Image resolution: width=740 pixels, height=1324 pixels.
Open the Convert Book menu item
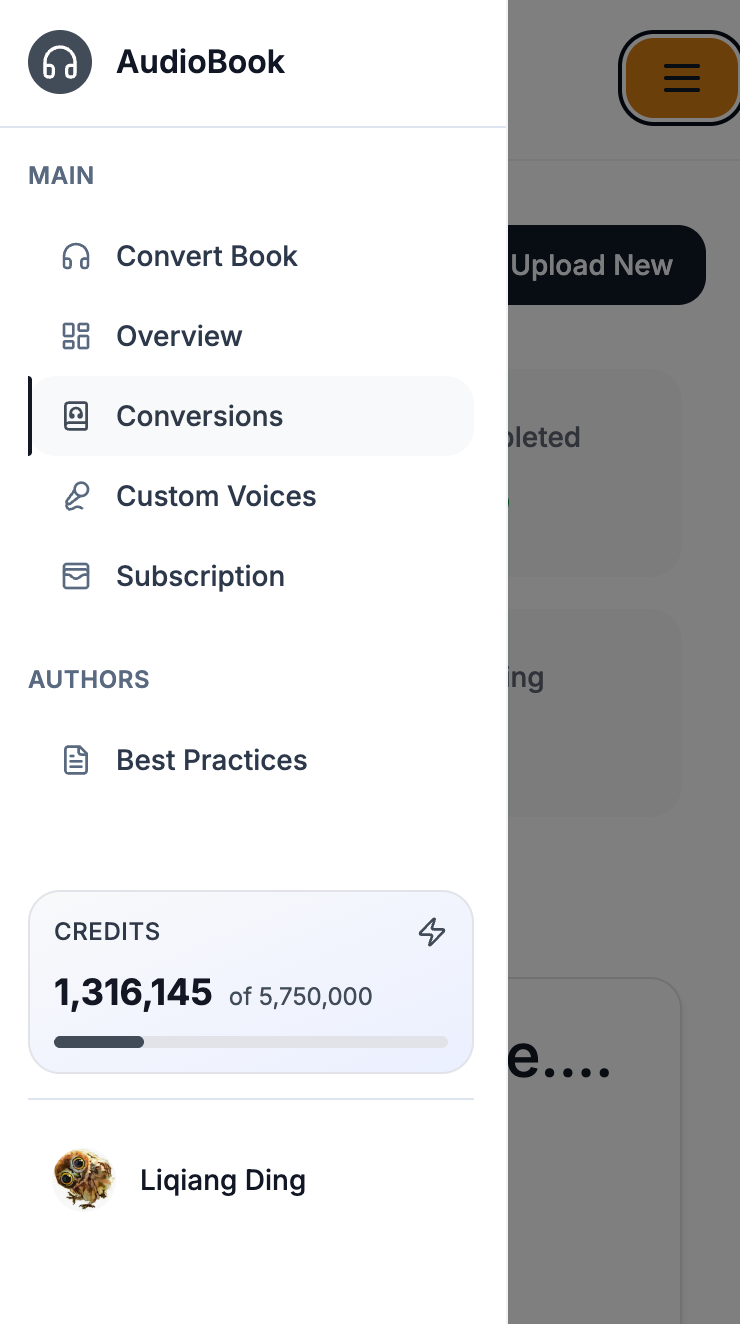(x=207, y=256)
